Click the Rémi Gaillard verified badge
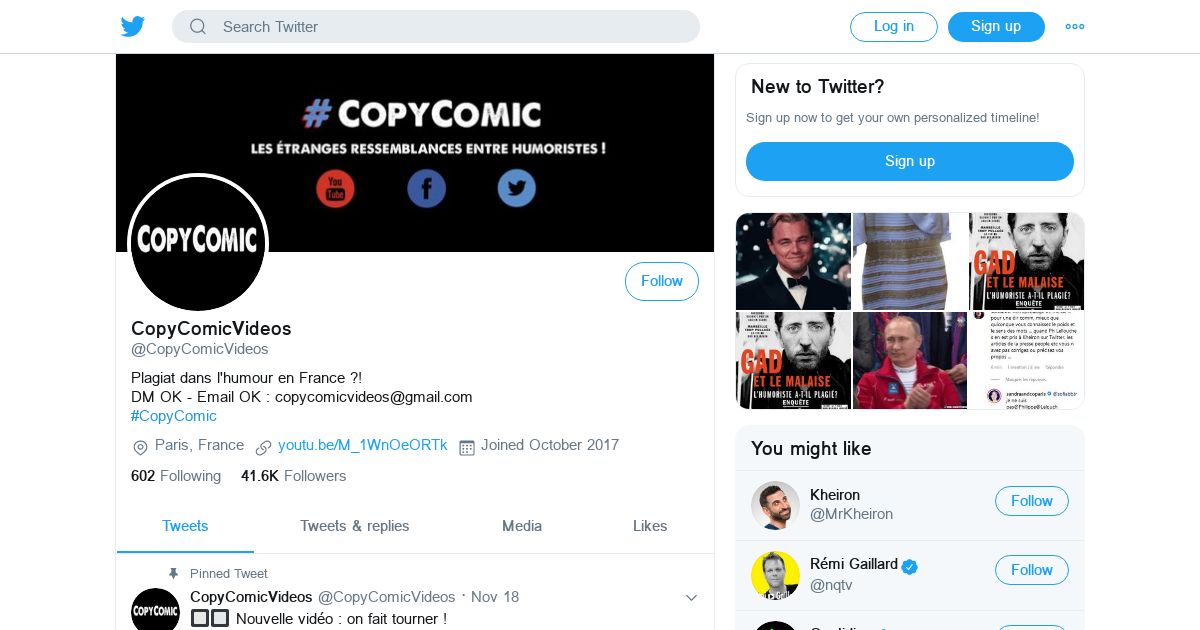Viewport: 1200px width, 630px height. pos(910,566)
